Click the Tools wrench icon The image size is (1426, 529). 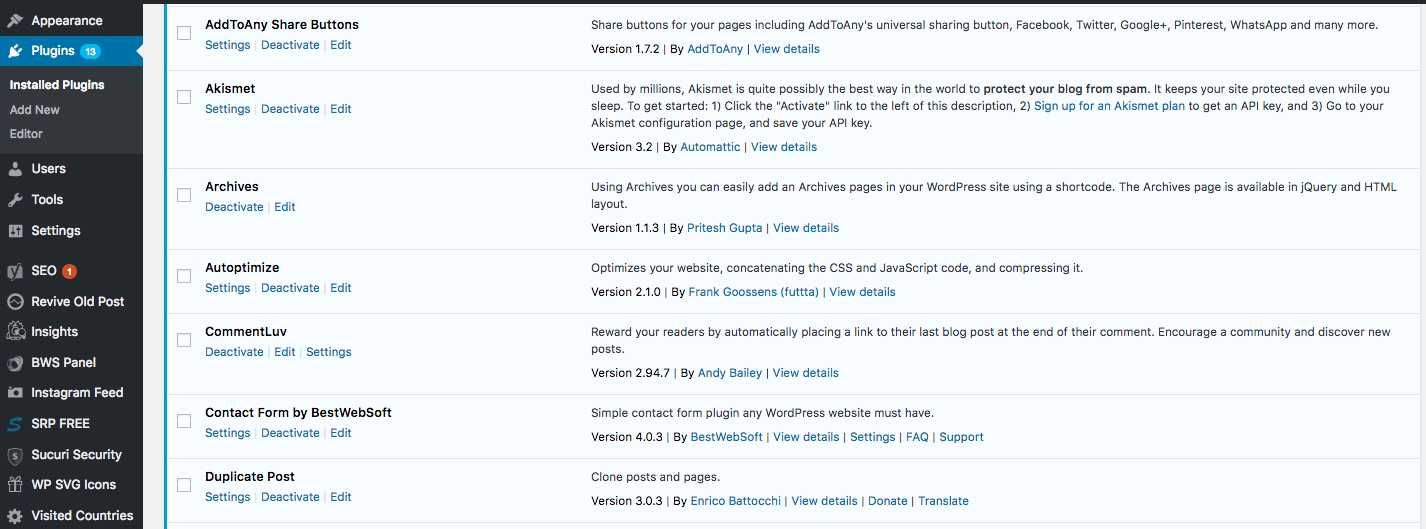pyautogui.click(x=15, y=200)
